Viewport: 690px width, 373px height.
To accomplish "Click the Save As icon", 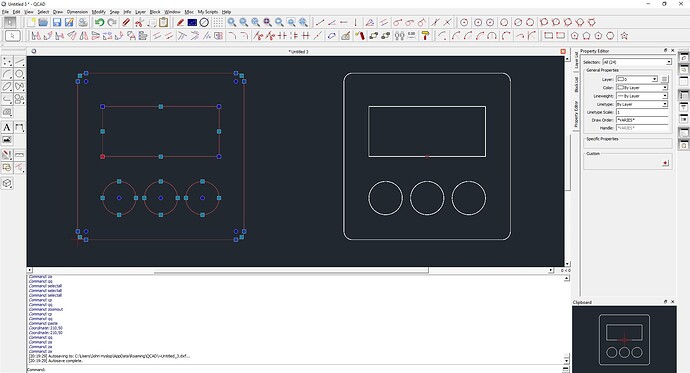I will pos(70,22).
